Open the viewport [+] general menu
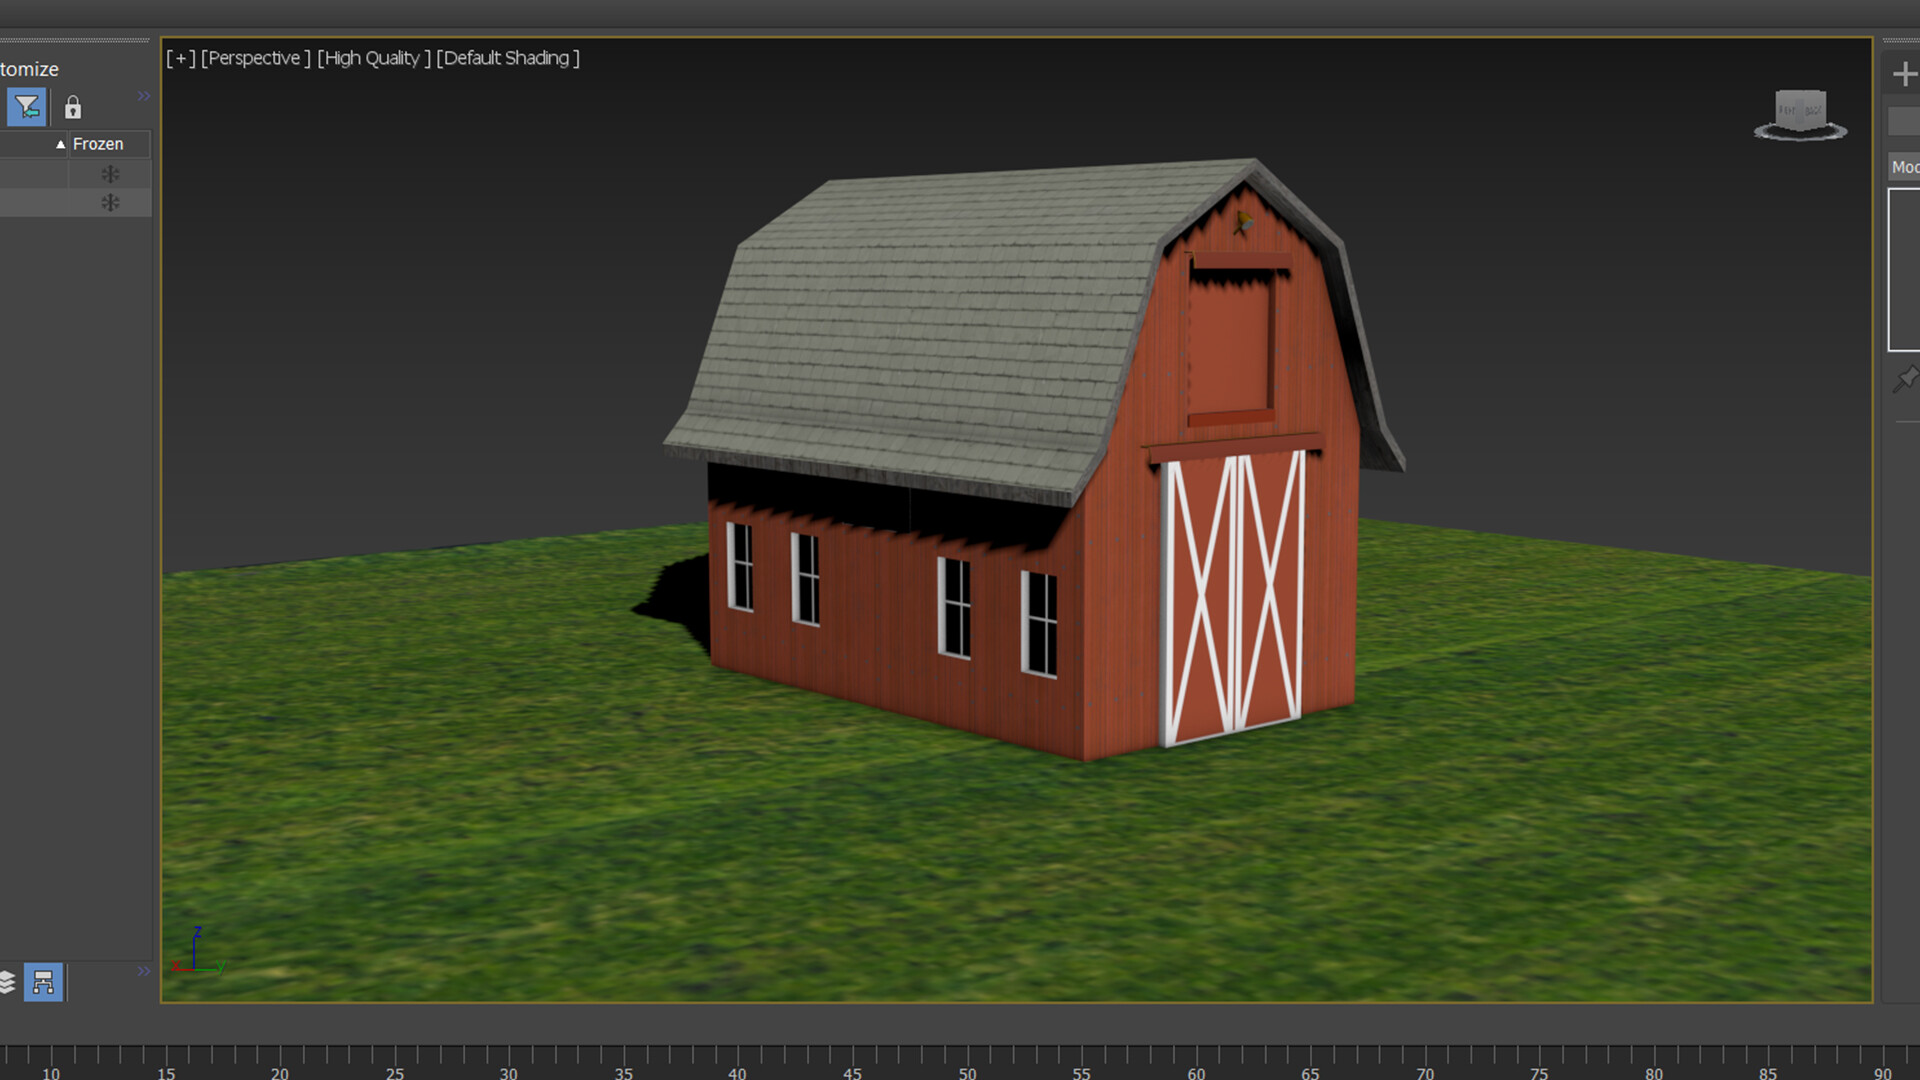The height and width of the screenshot is (1080, 1920). point(181,58)
